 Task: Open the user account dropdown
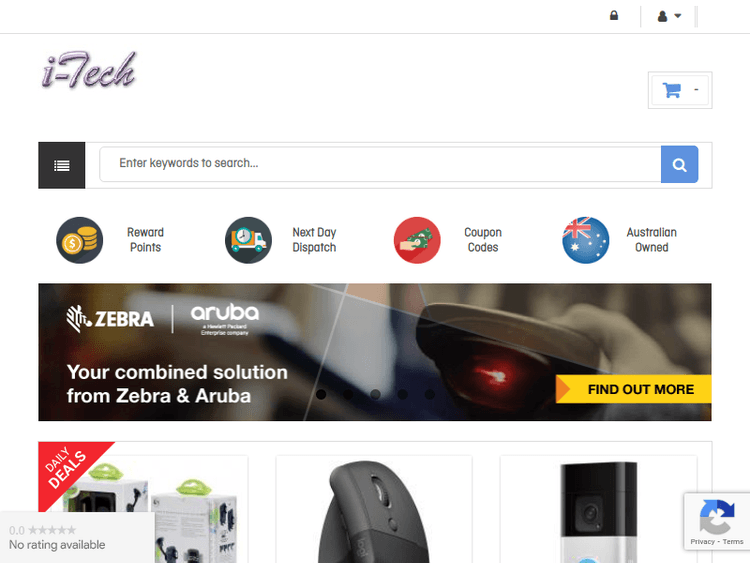[669, 16]
